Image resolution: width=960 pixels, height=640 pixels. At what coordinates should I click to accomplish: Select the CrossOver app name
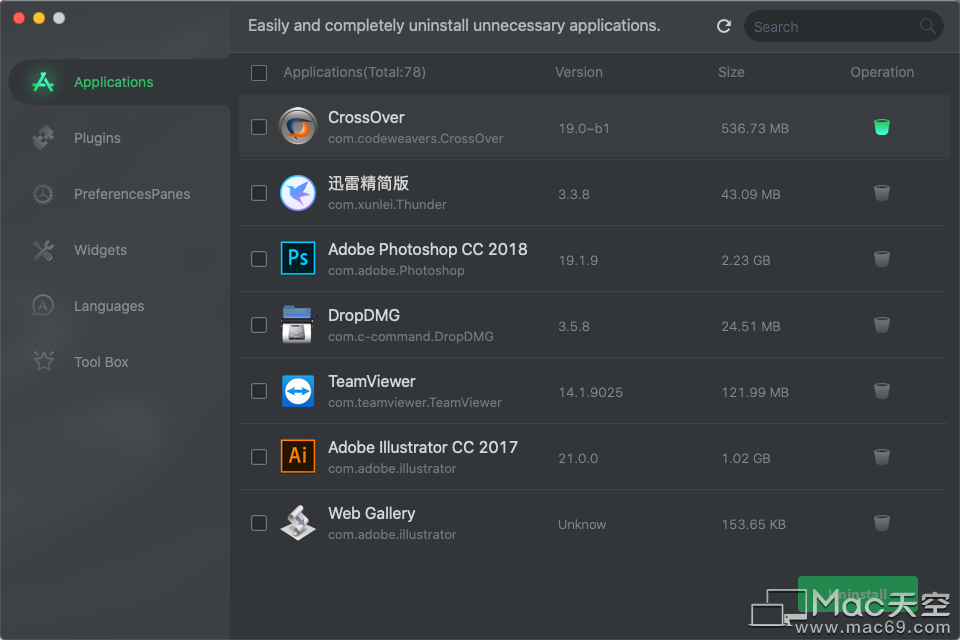tap(366, 117)
